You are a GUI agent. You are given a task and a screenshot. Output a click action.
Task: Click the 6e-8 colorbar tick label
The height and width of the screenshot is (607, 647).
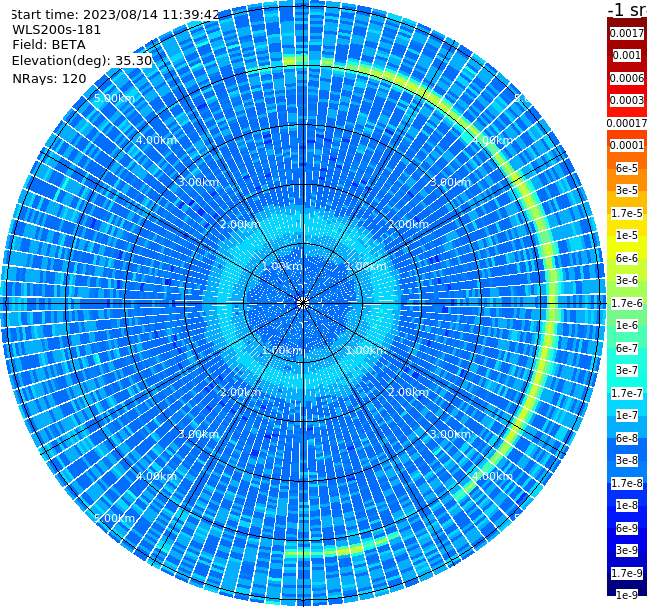627,438
